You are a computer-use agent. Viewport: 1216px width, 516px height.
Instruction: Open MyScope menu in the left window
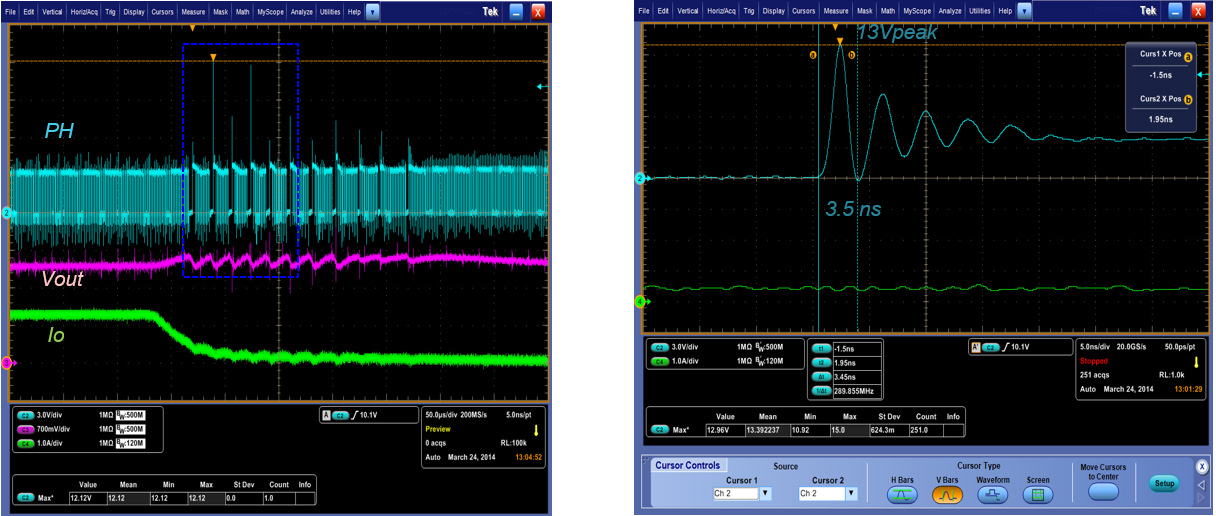[269, 13]
